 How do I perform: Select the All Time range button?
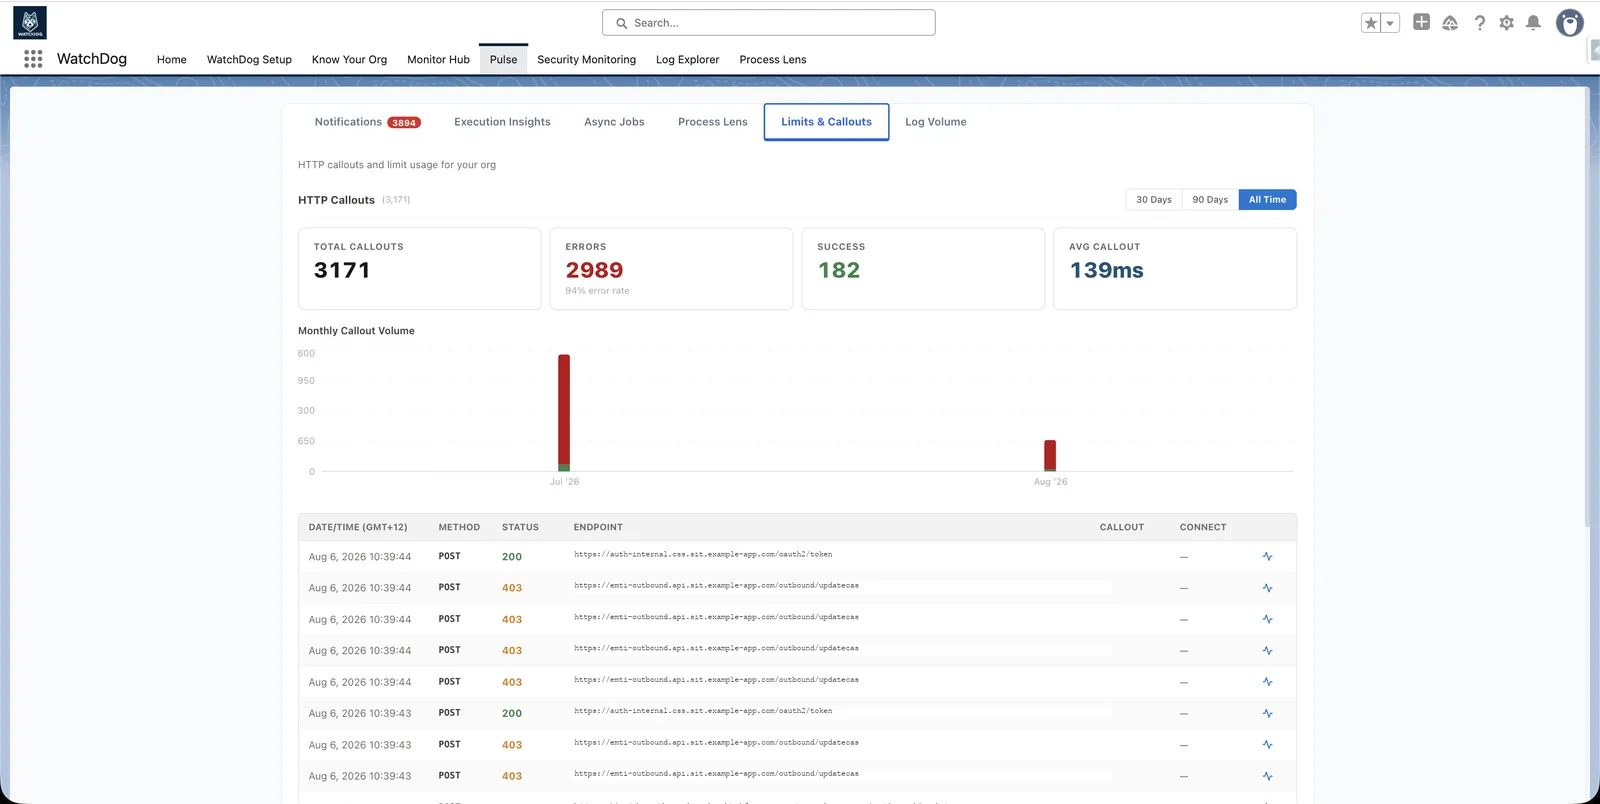pyautogui.click(x=1267, y=200)
